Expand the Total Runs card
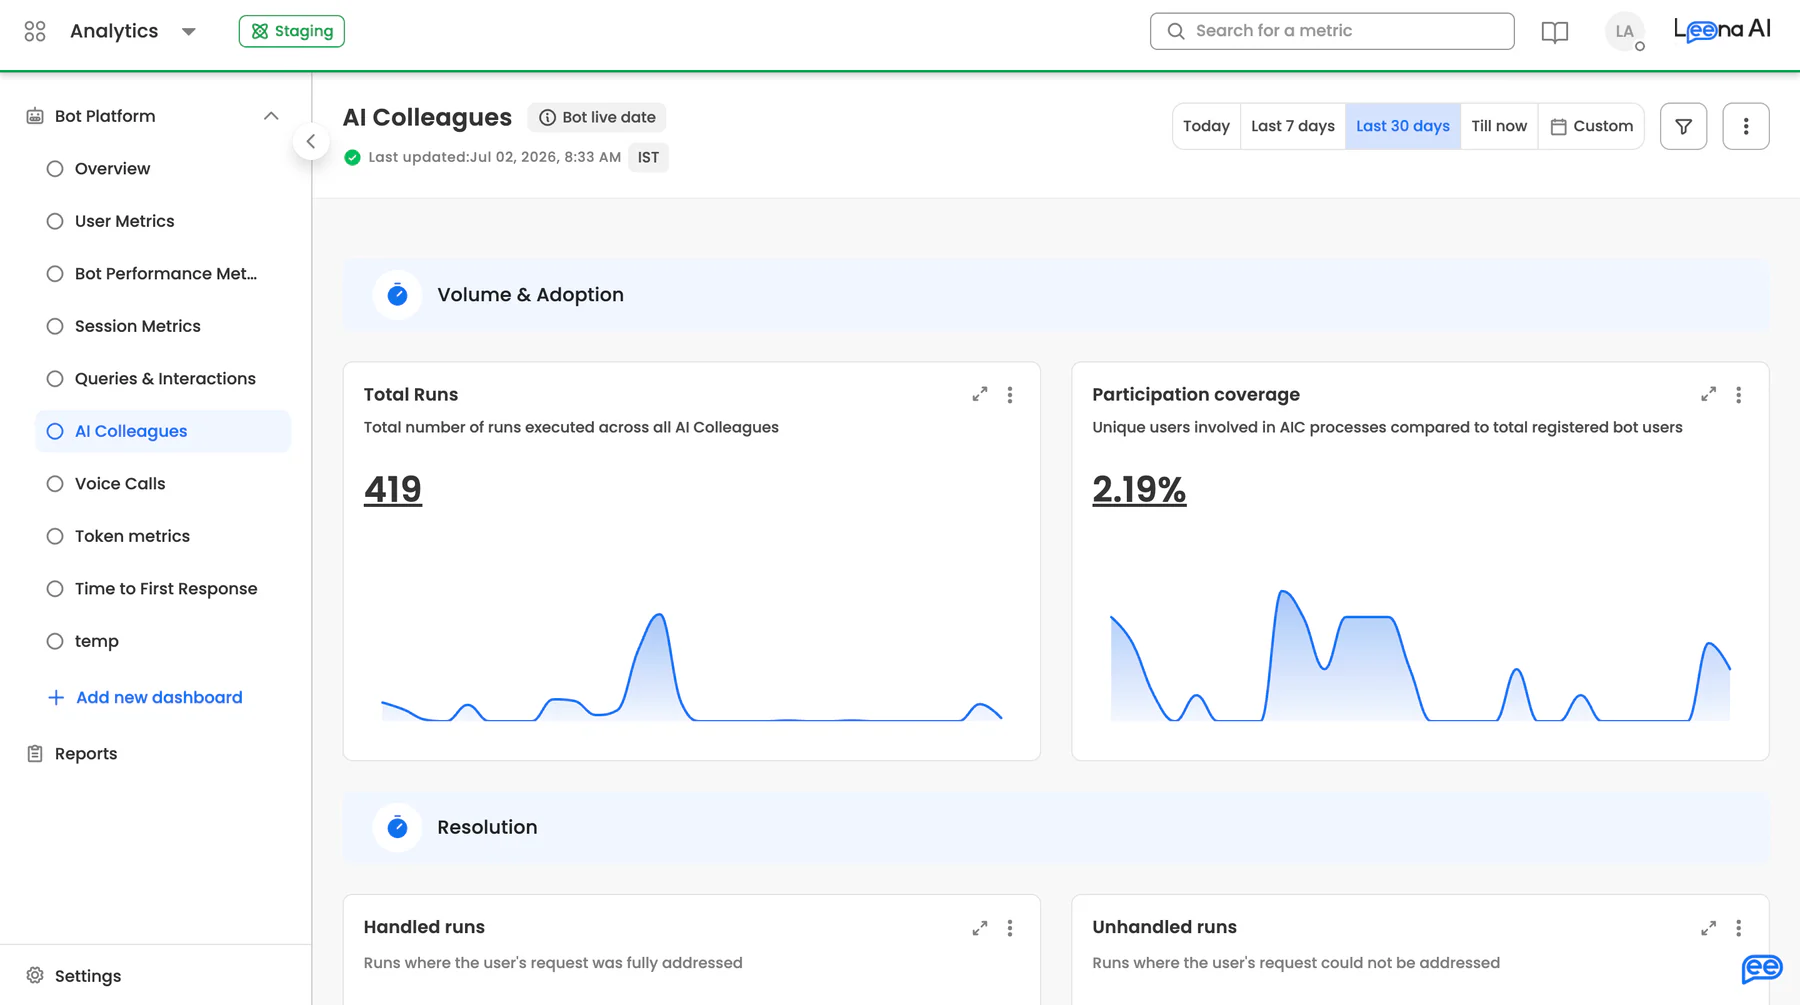The image size is (1800, 1005). click(x=980, y=395)
